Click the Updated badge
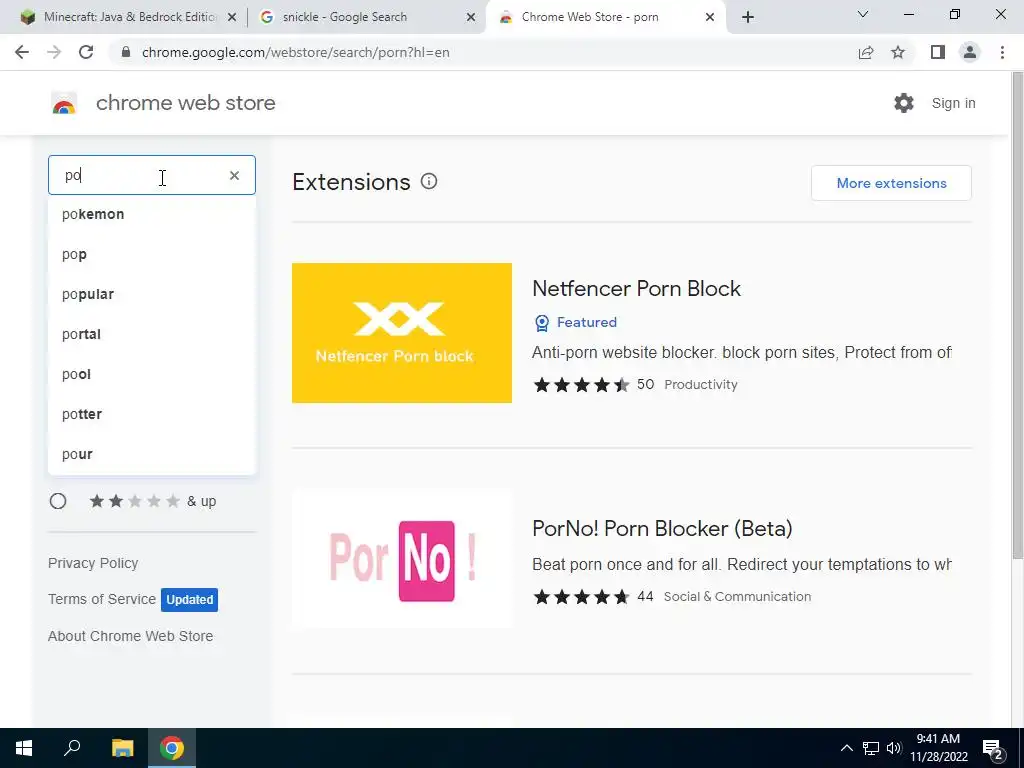 tap(189, 600)
